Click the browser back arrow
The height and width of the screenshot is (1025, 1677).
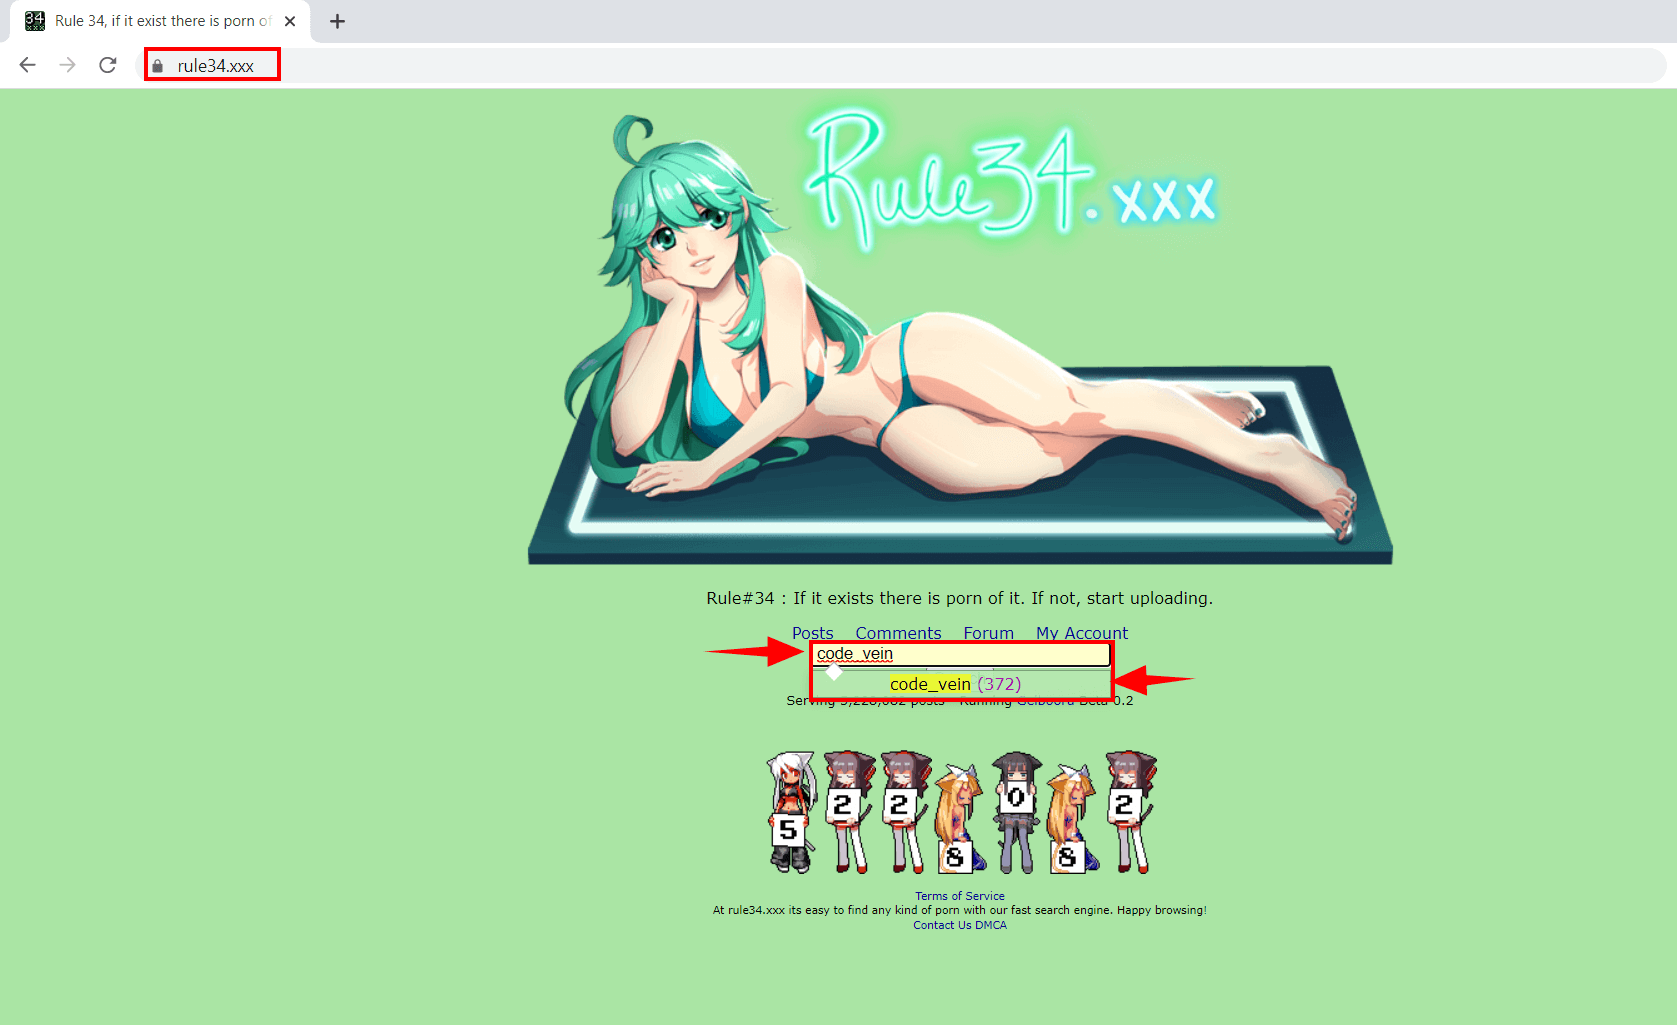click(x=28, y=65)
